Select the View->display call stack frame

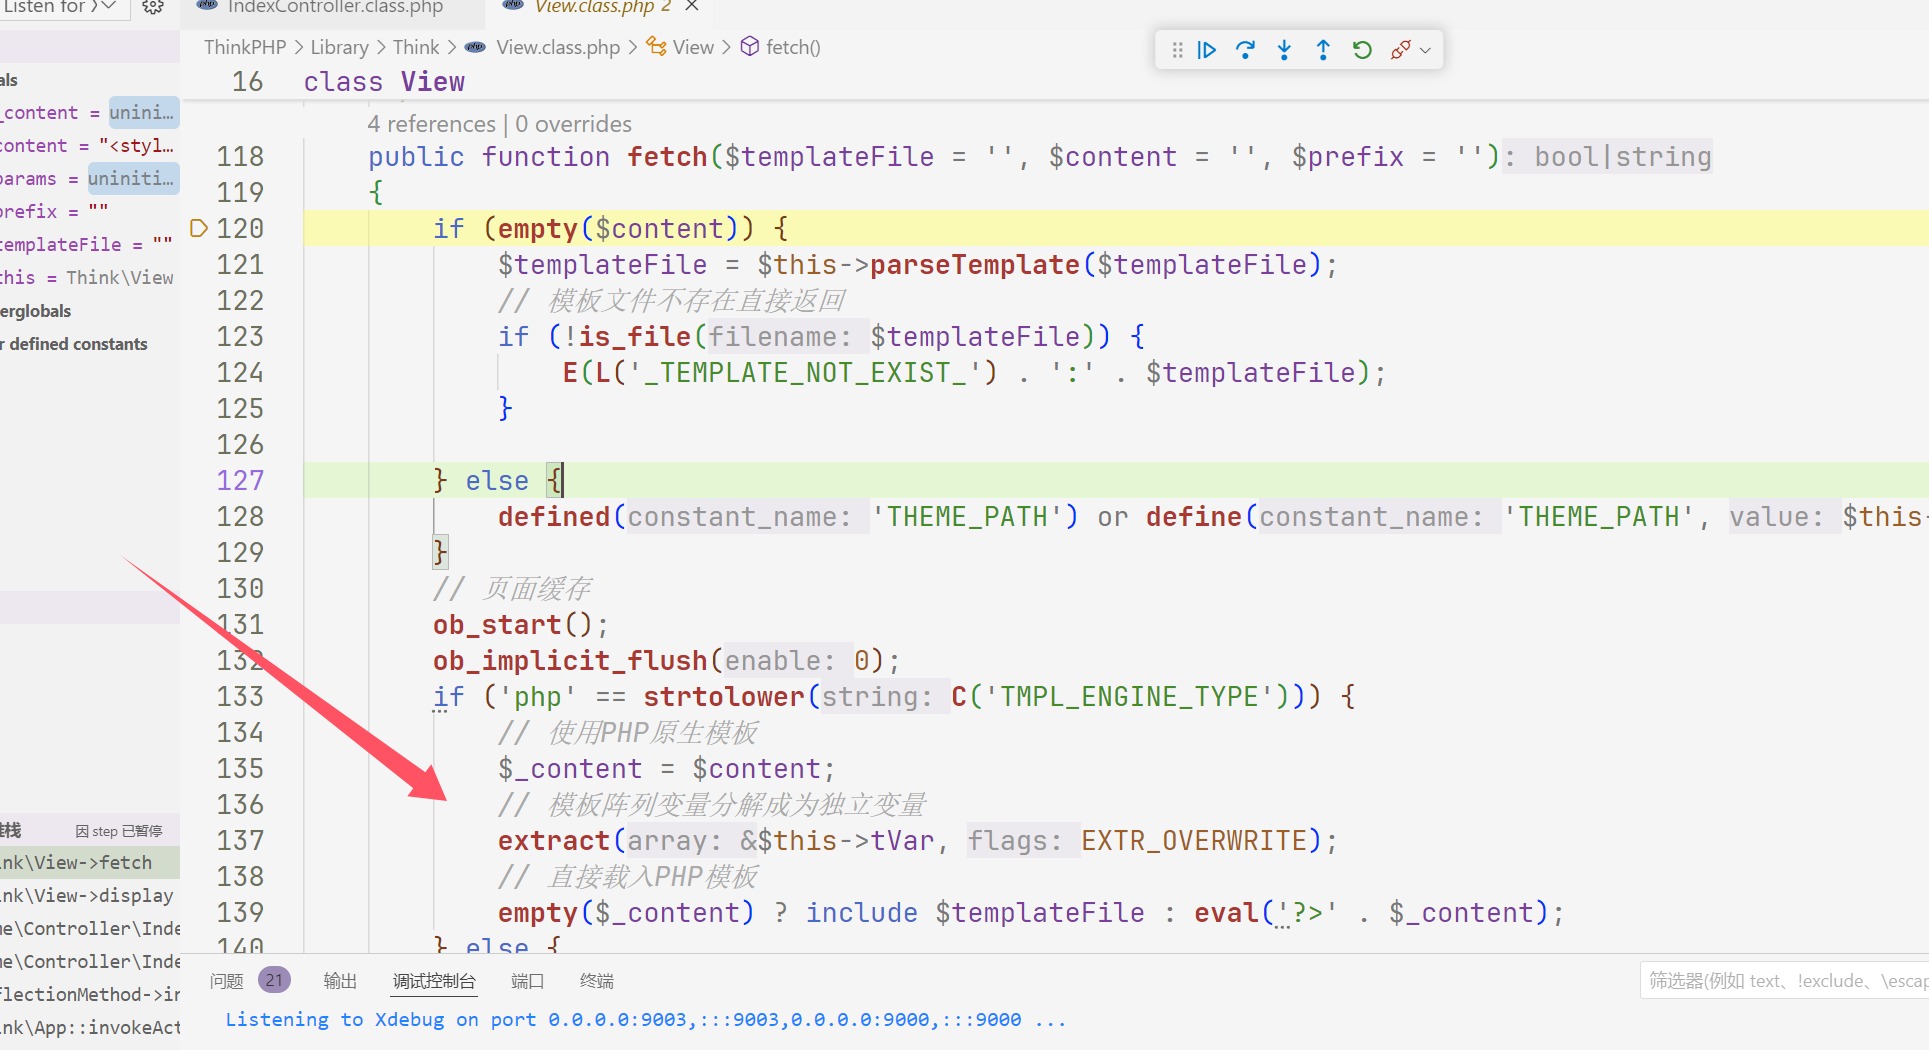point(90,895)
